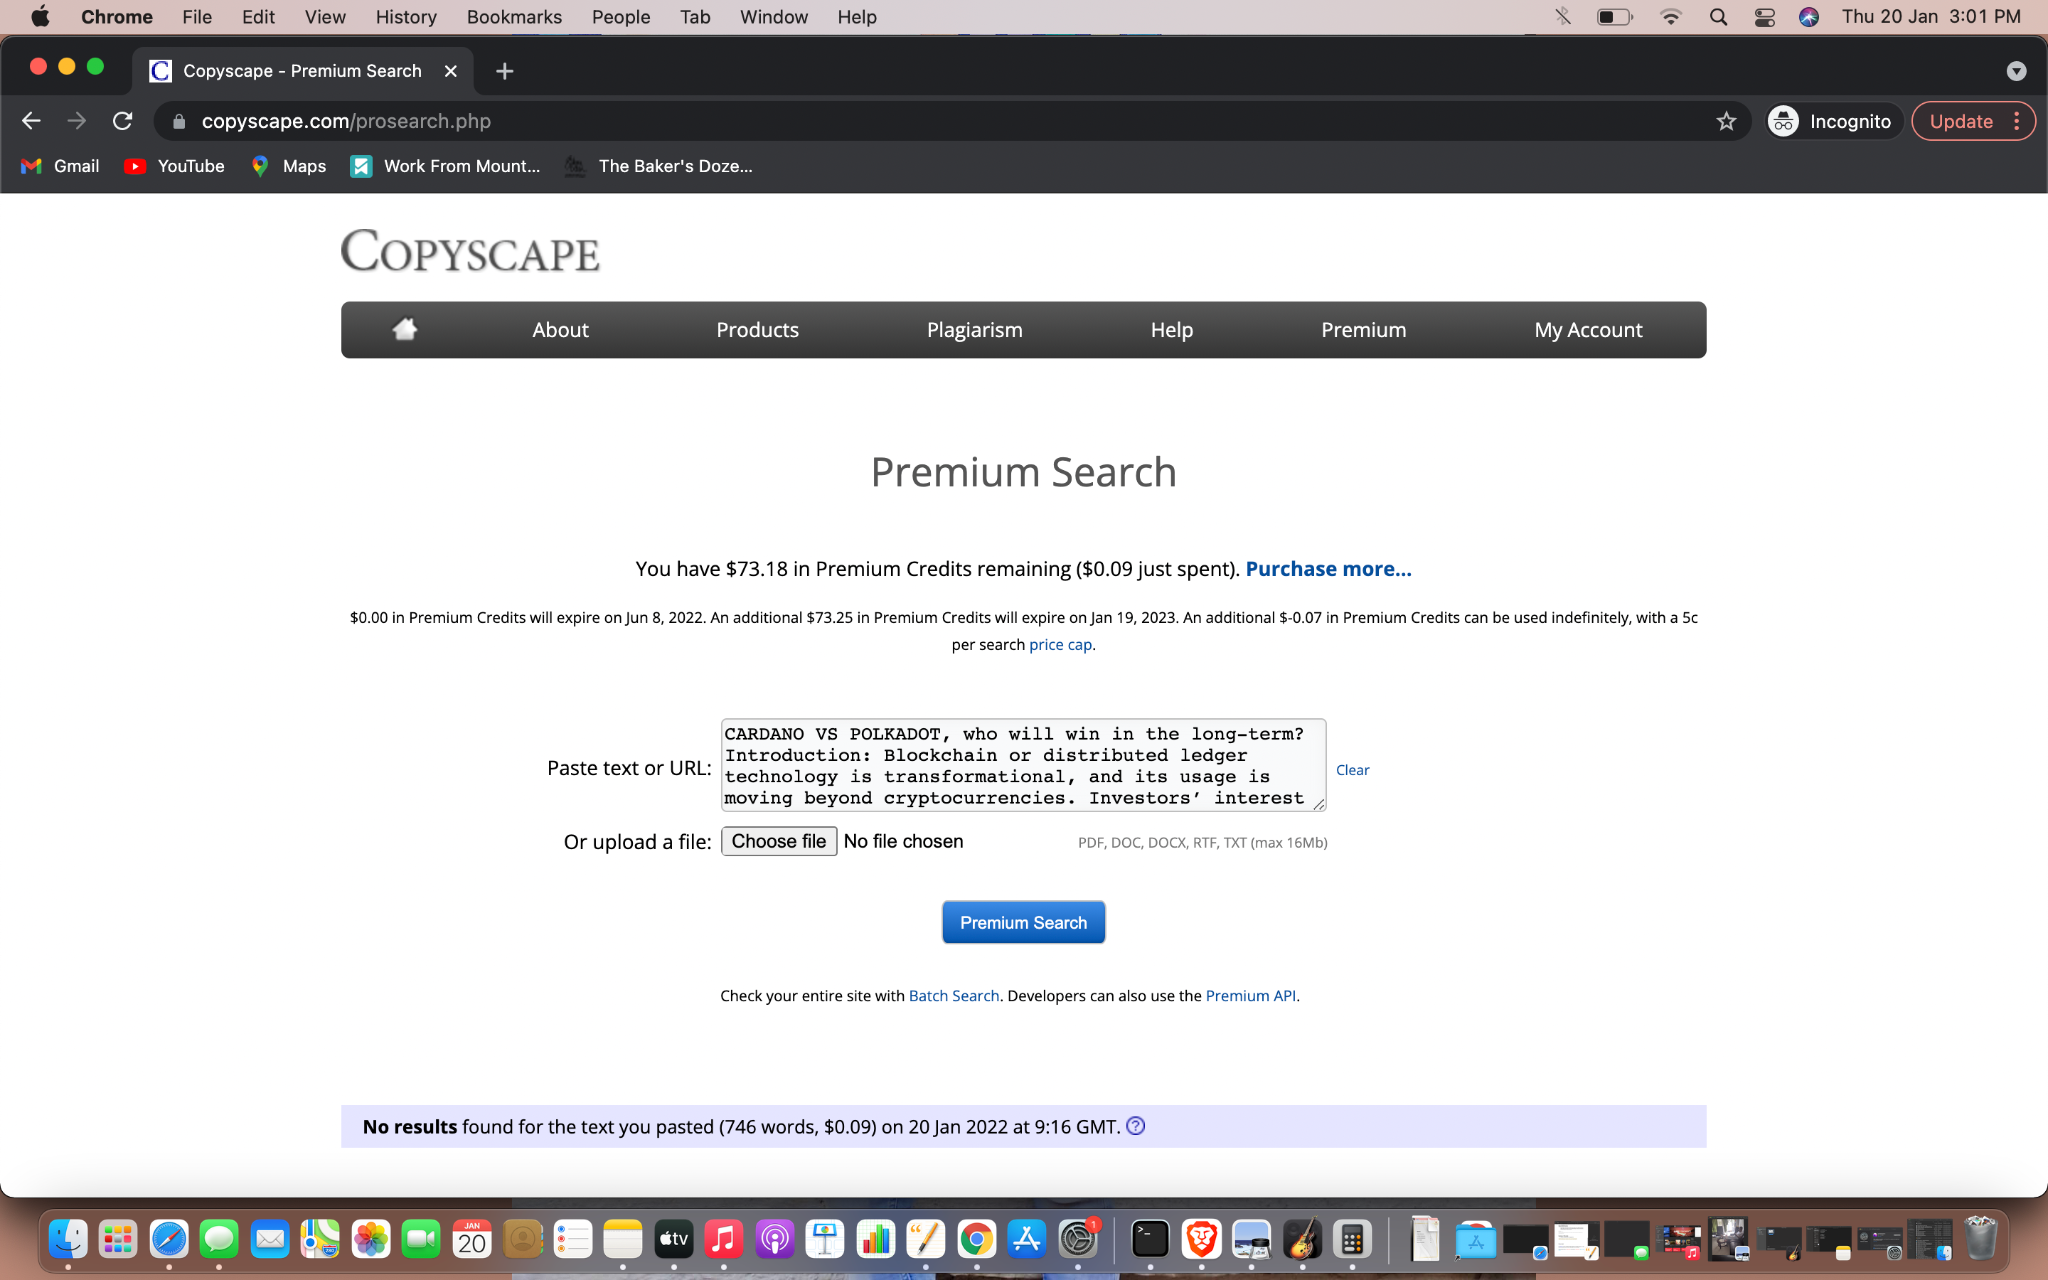Open FaceTime from the dock
Viewport: 2048px width, 1280px height.
(421, 1240)
